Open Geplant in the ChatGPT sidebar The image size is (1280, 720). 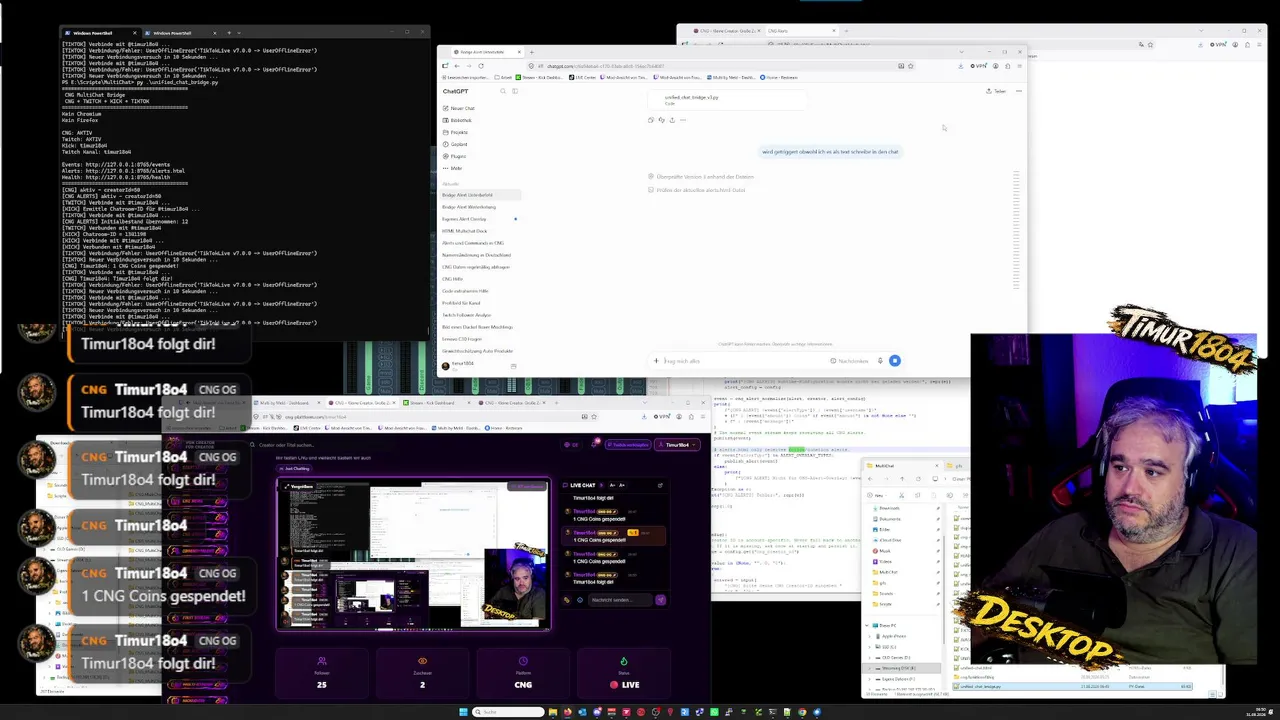[x=456, y=144]
